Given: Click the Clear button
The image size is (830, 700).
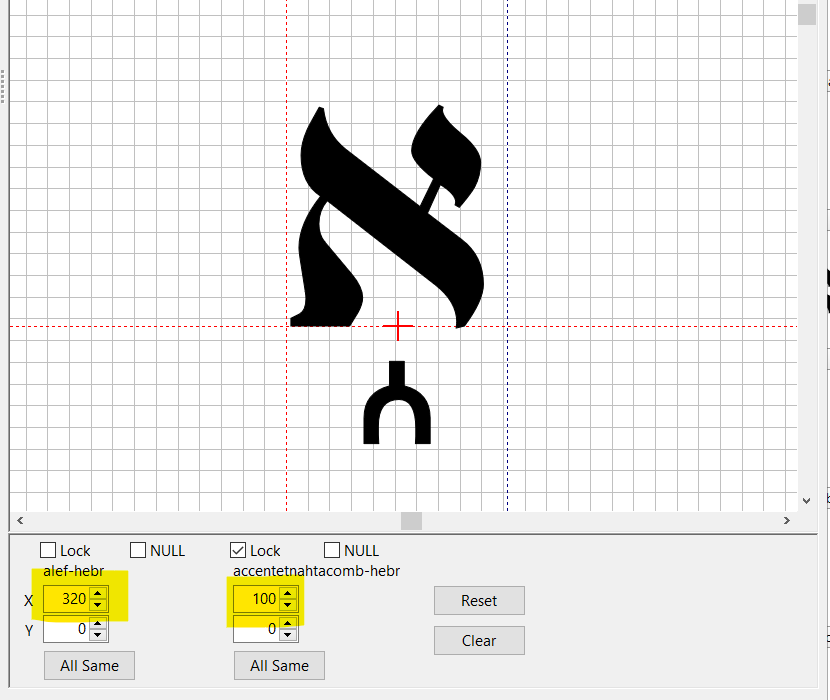Looking at the screenshot, I should [x=479, y=641].
